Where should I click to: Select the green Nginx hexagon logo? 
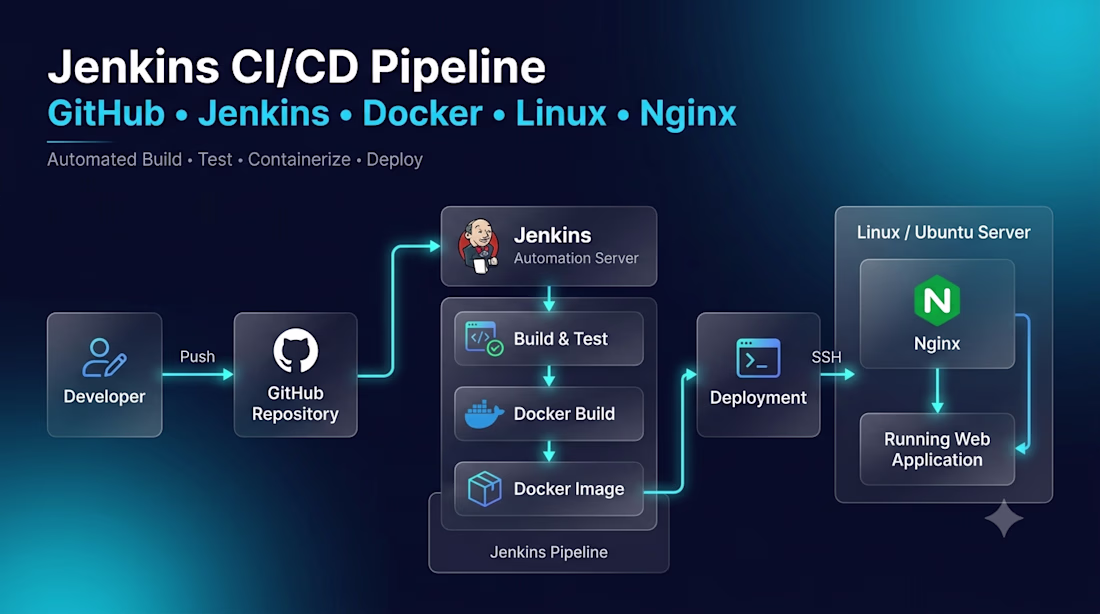(x=937, y=301)
